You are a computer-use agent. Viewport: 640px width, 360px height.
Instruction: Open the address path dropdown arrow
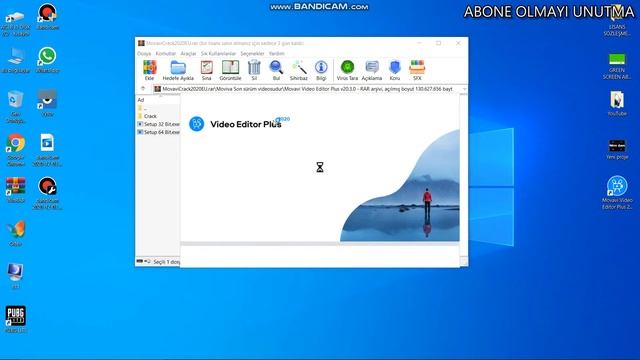click(464, 89)
